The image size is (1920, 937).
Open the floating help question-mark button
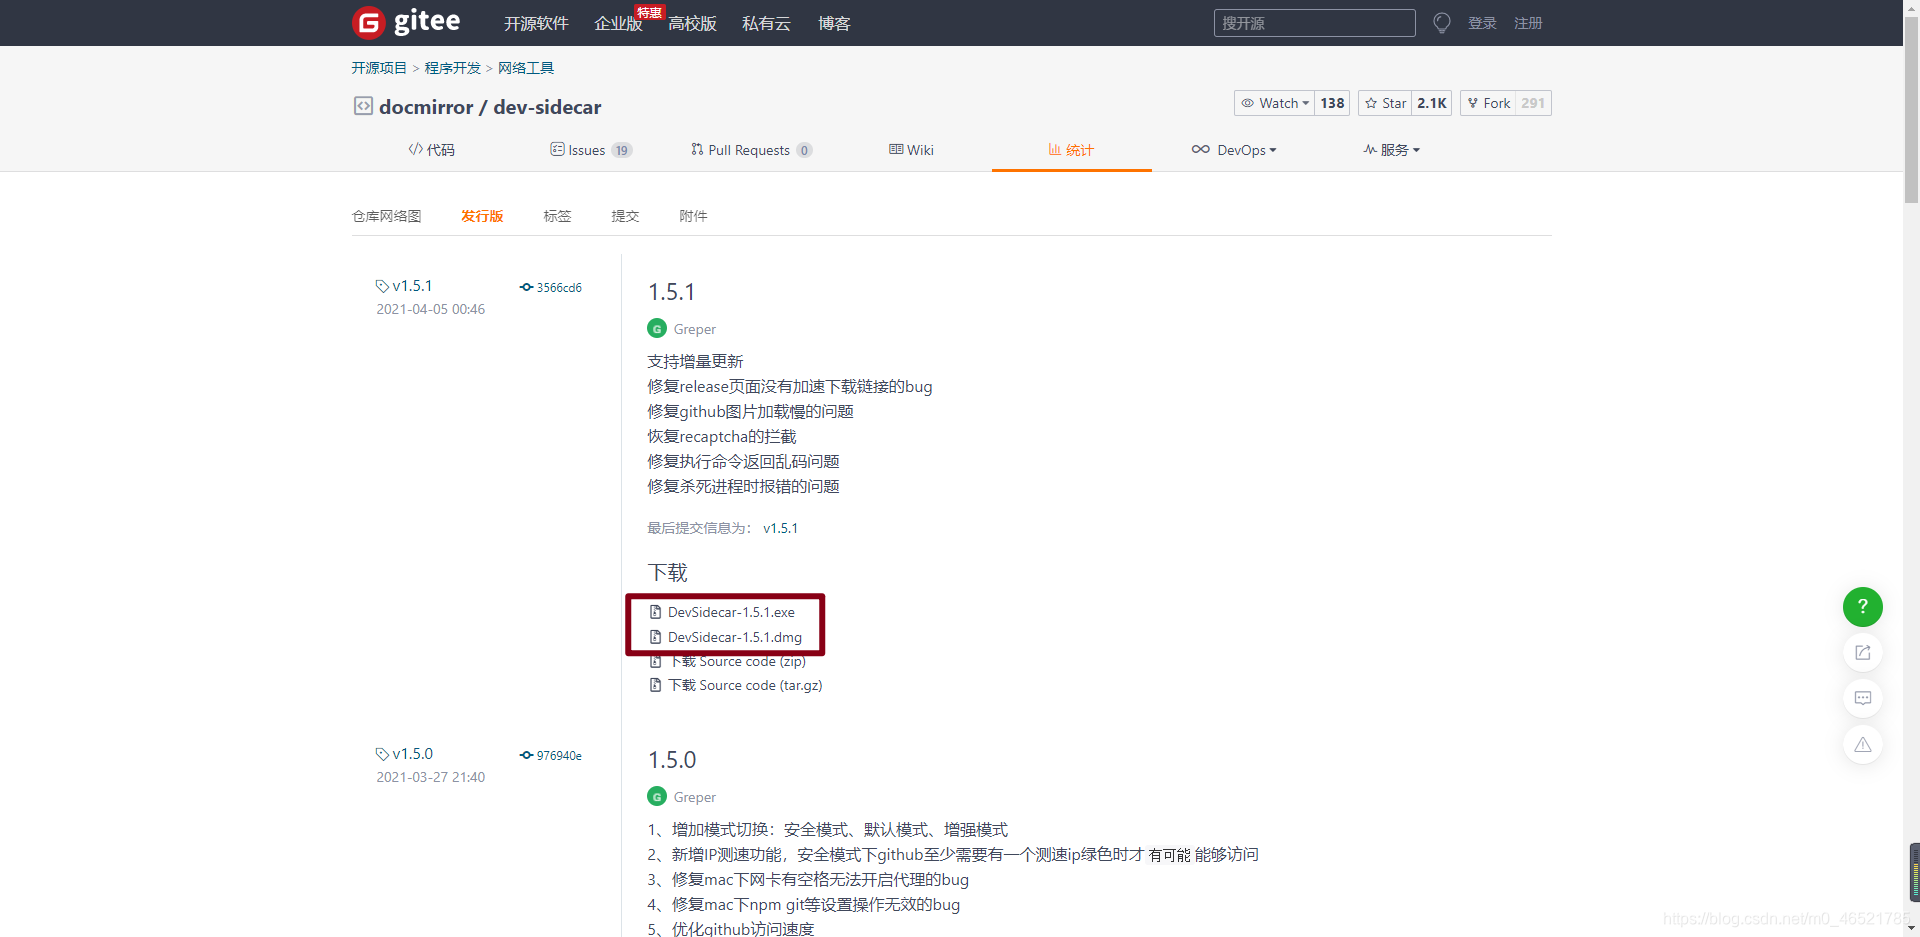[x=1862, y=607]
